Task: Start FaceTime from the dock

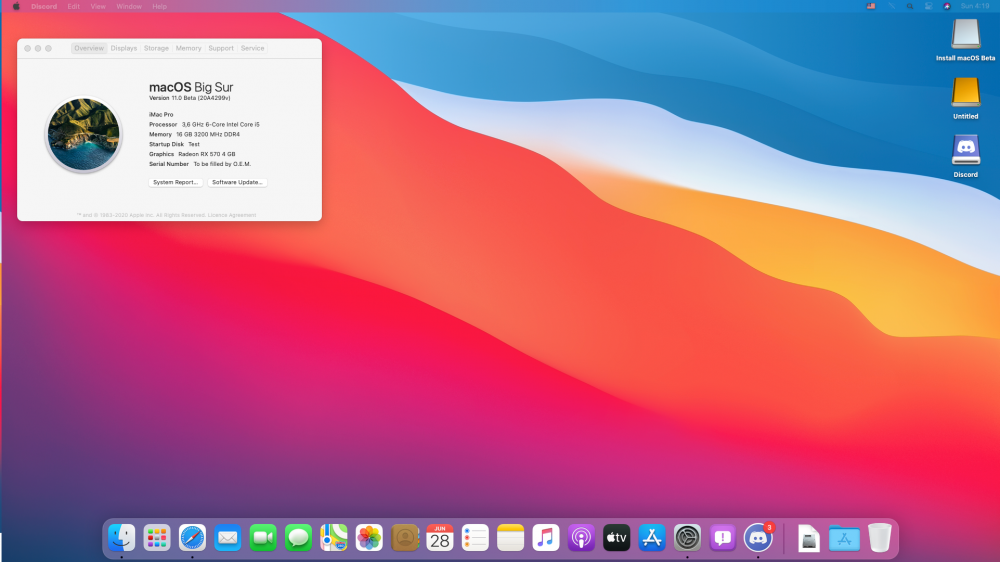Action: coord(263,538)
